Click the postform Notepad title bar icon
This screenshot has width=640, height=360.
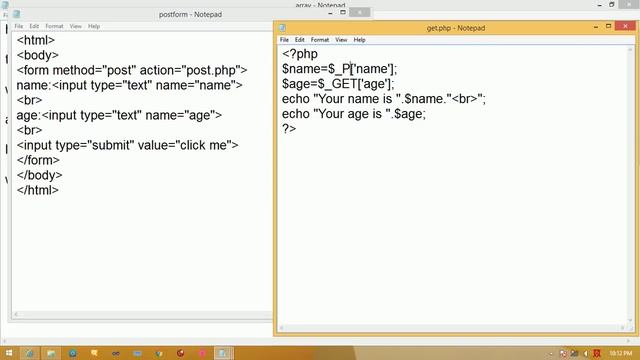17,14
